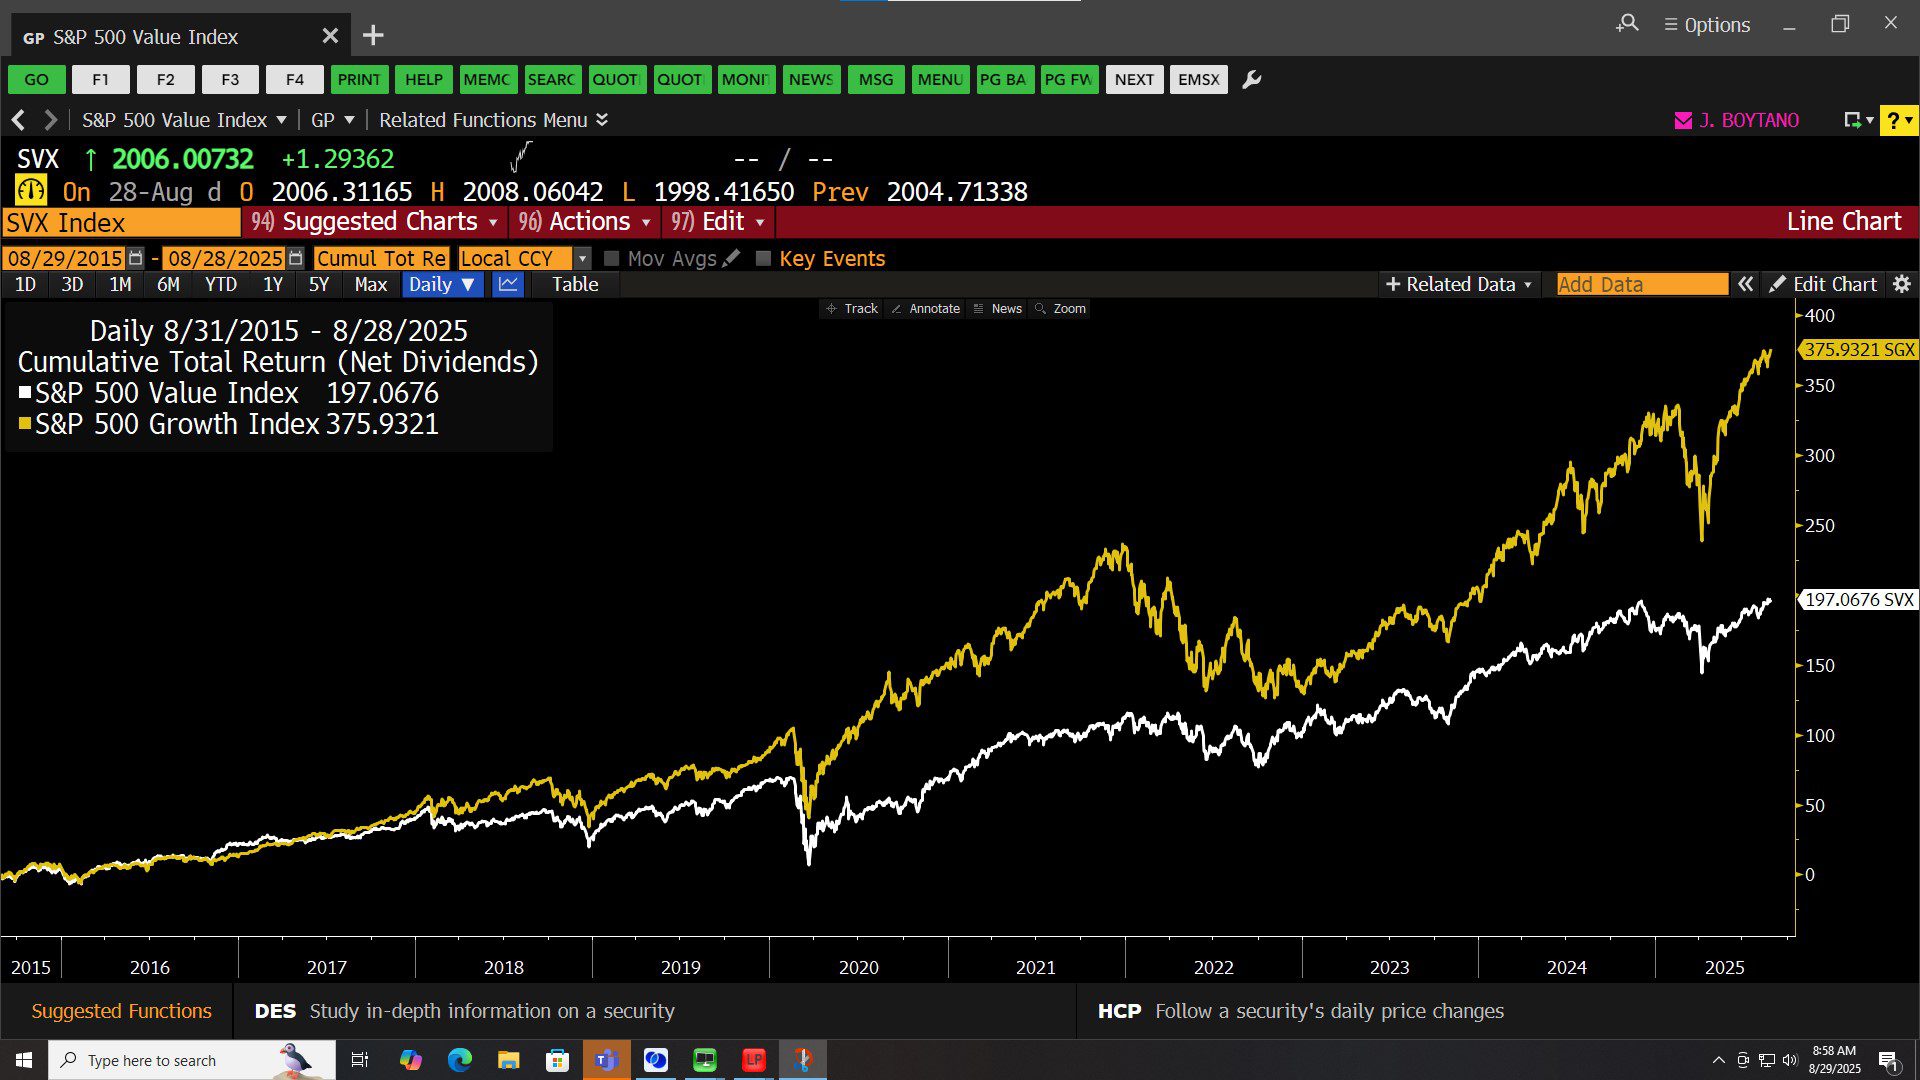Toggle the Track crosshair option
This screenshot has width=1920, height=1080.
(852, 308)
